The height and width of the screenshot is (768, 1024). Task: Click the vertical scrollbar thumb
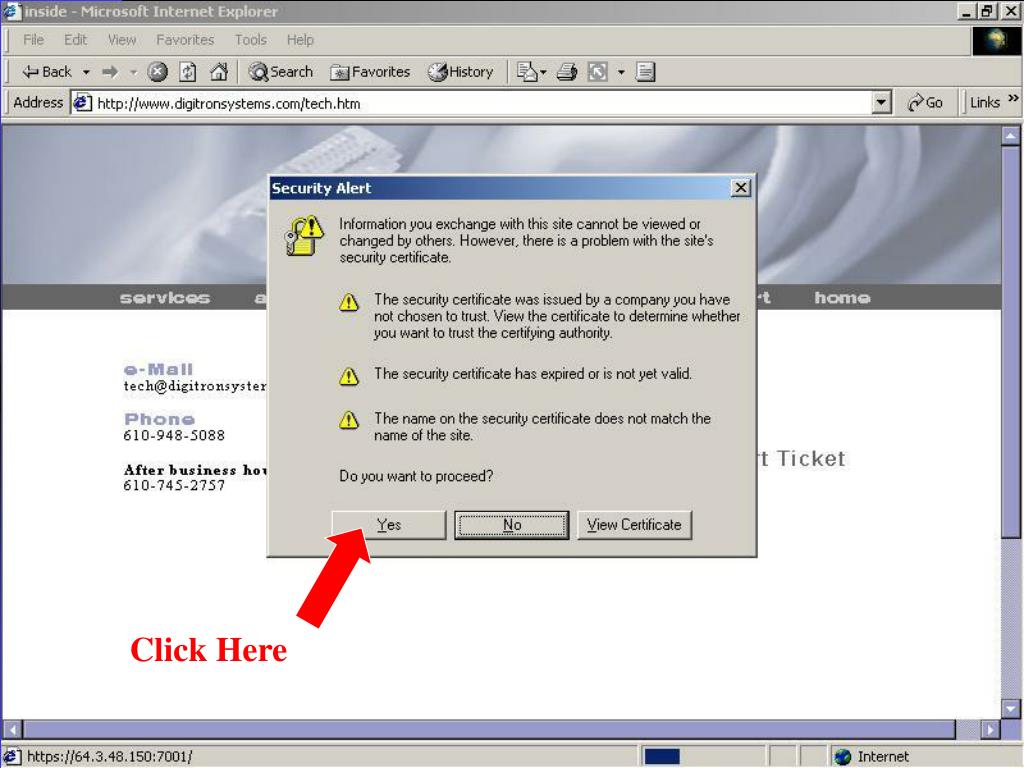click(x=1010, y=341)
